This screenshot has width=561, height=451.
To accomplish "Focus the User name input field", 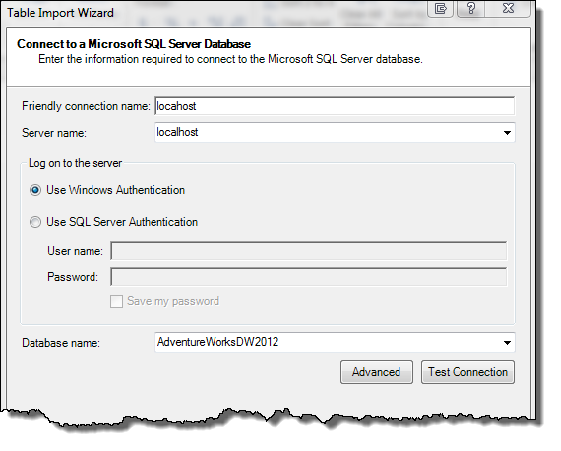I will point(308,251).
